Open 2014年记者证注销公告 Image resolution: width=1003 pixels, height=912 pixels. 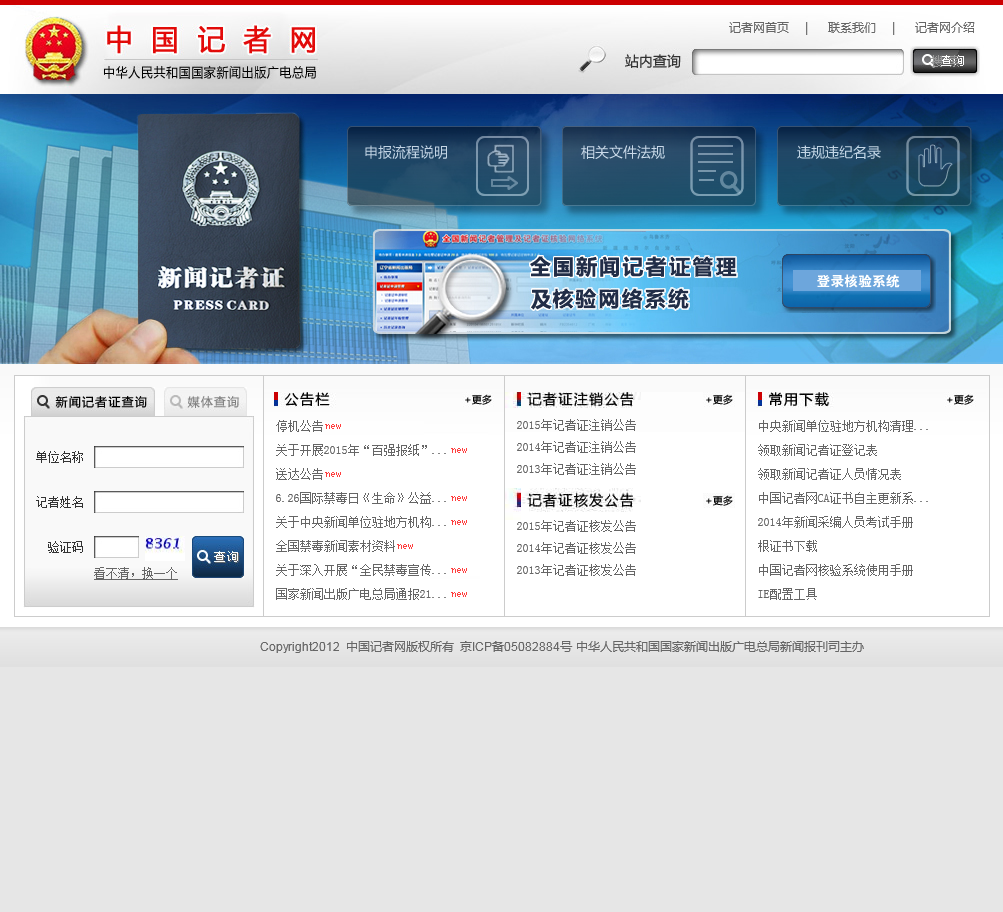coord(576,447)
